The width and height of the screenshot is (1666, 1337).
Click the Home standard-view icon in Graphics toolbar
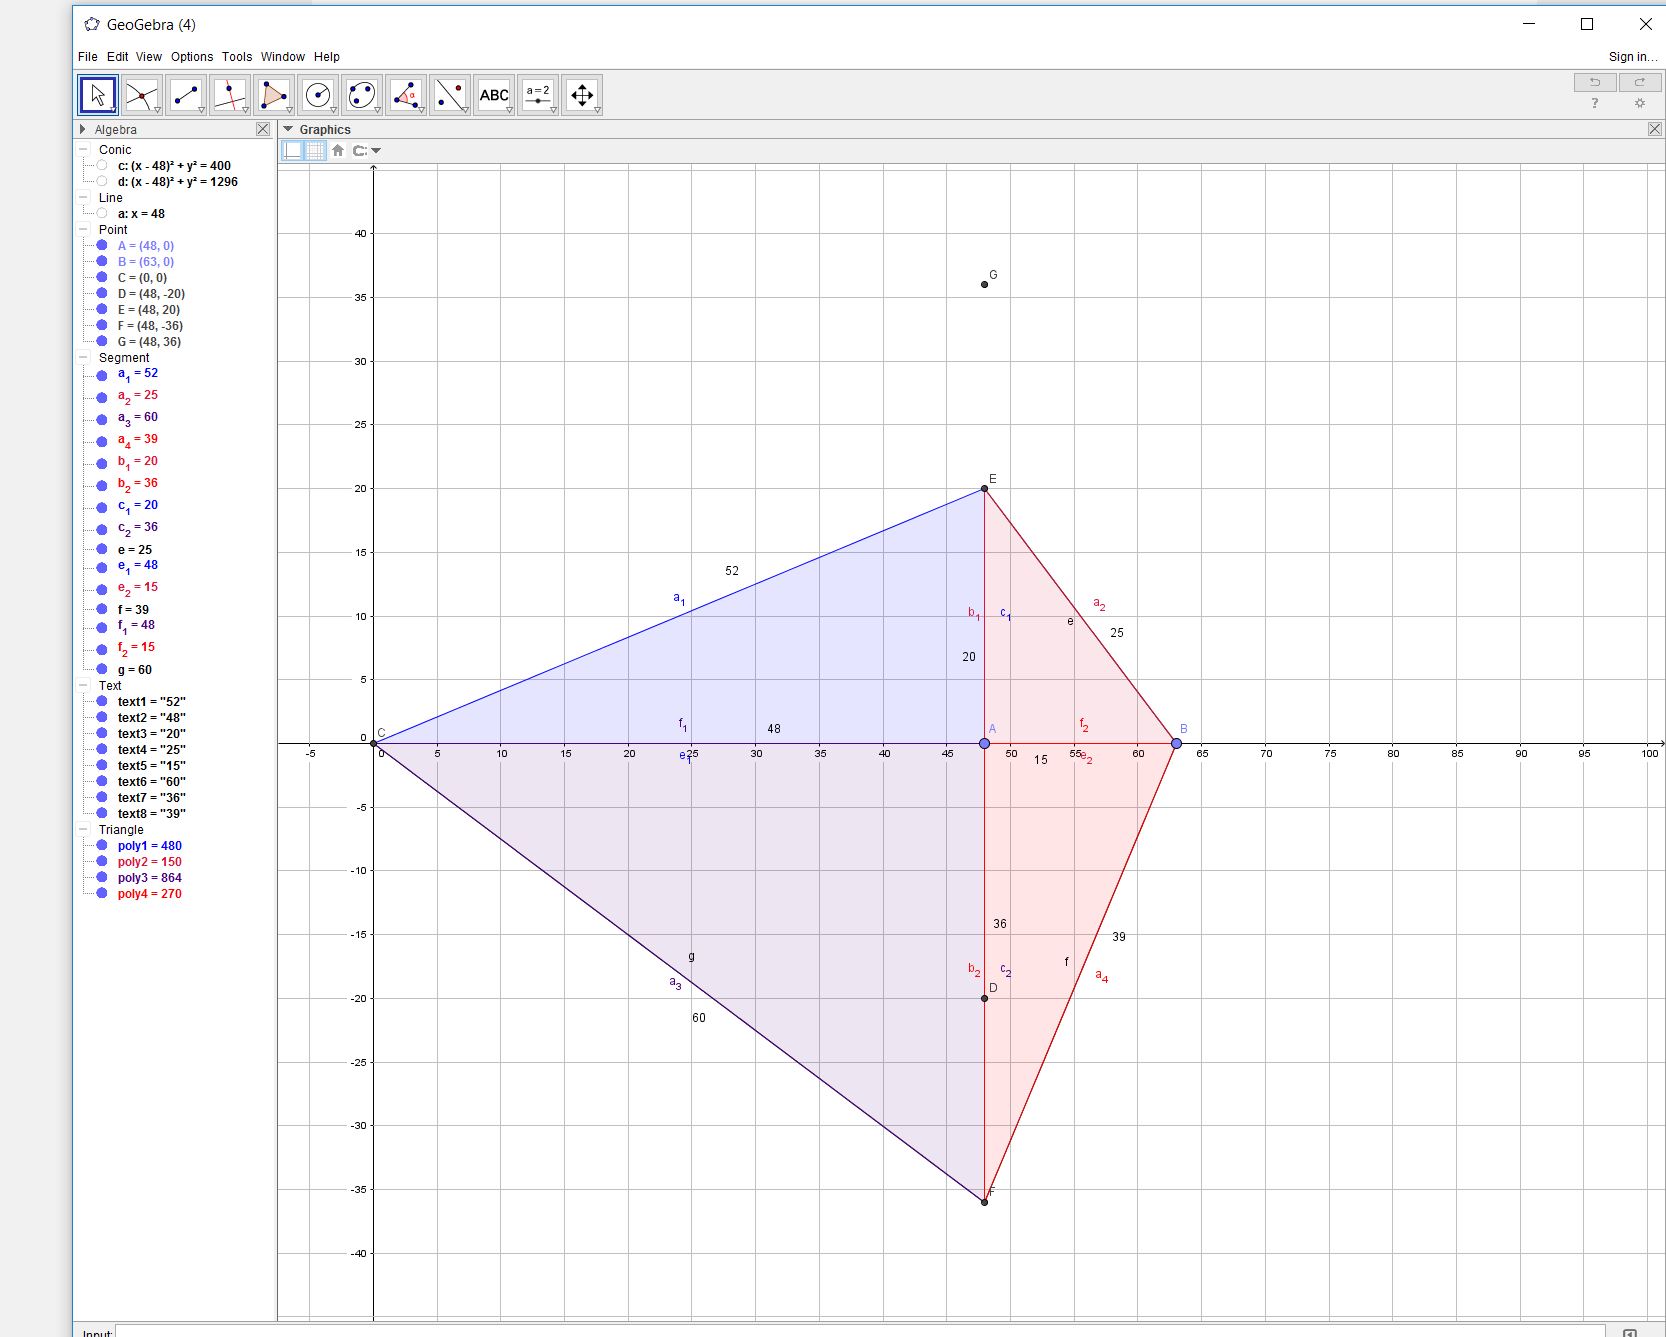(x=337, y=151)
